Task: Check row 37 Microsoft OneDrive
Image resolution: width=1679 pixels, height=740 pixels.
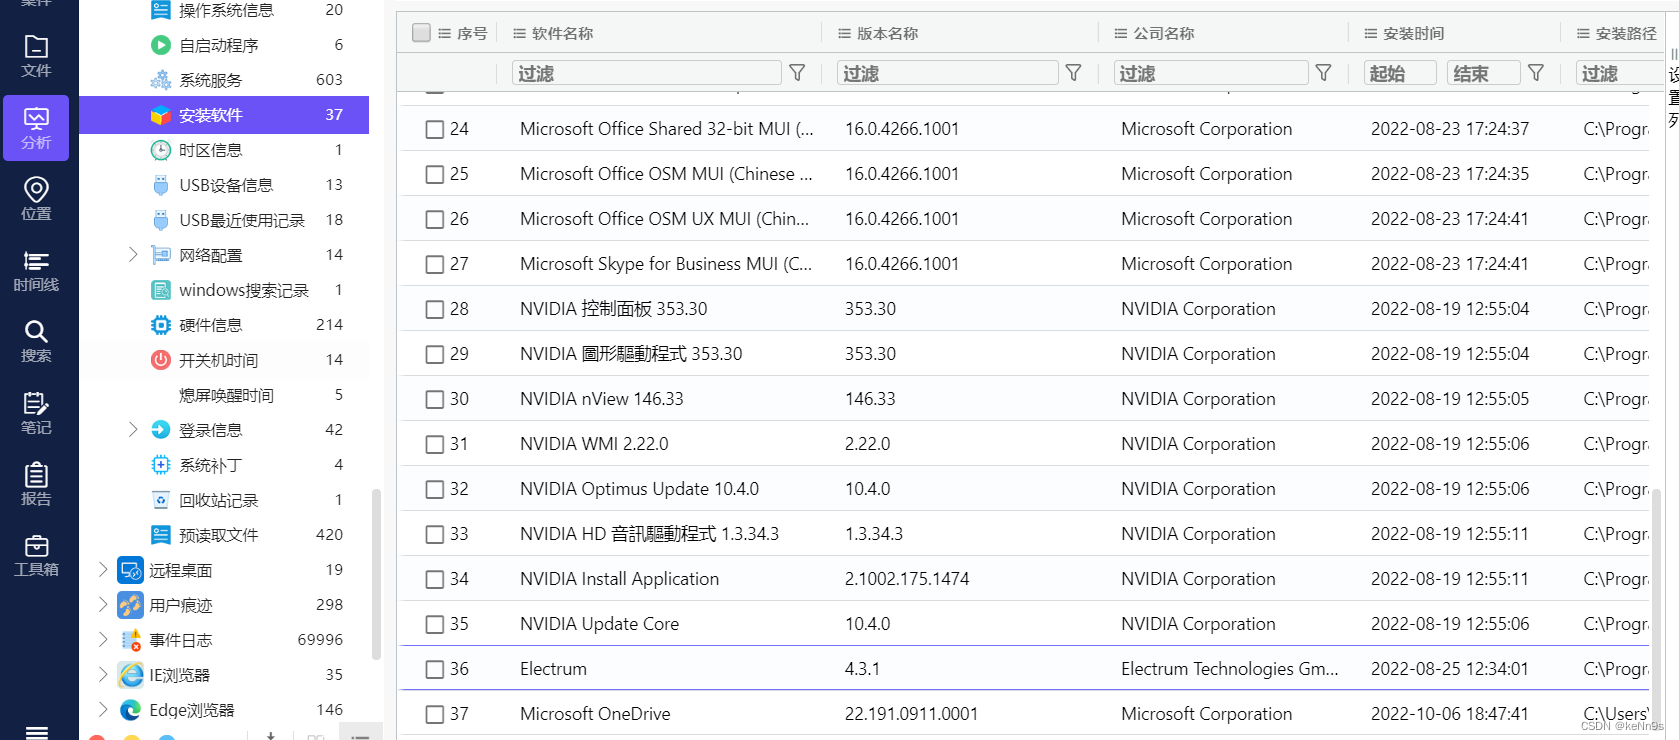Action: pyautogui.click(x=434, y=714)
